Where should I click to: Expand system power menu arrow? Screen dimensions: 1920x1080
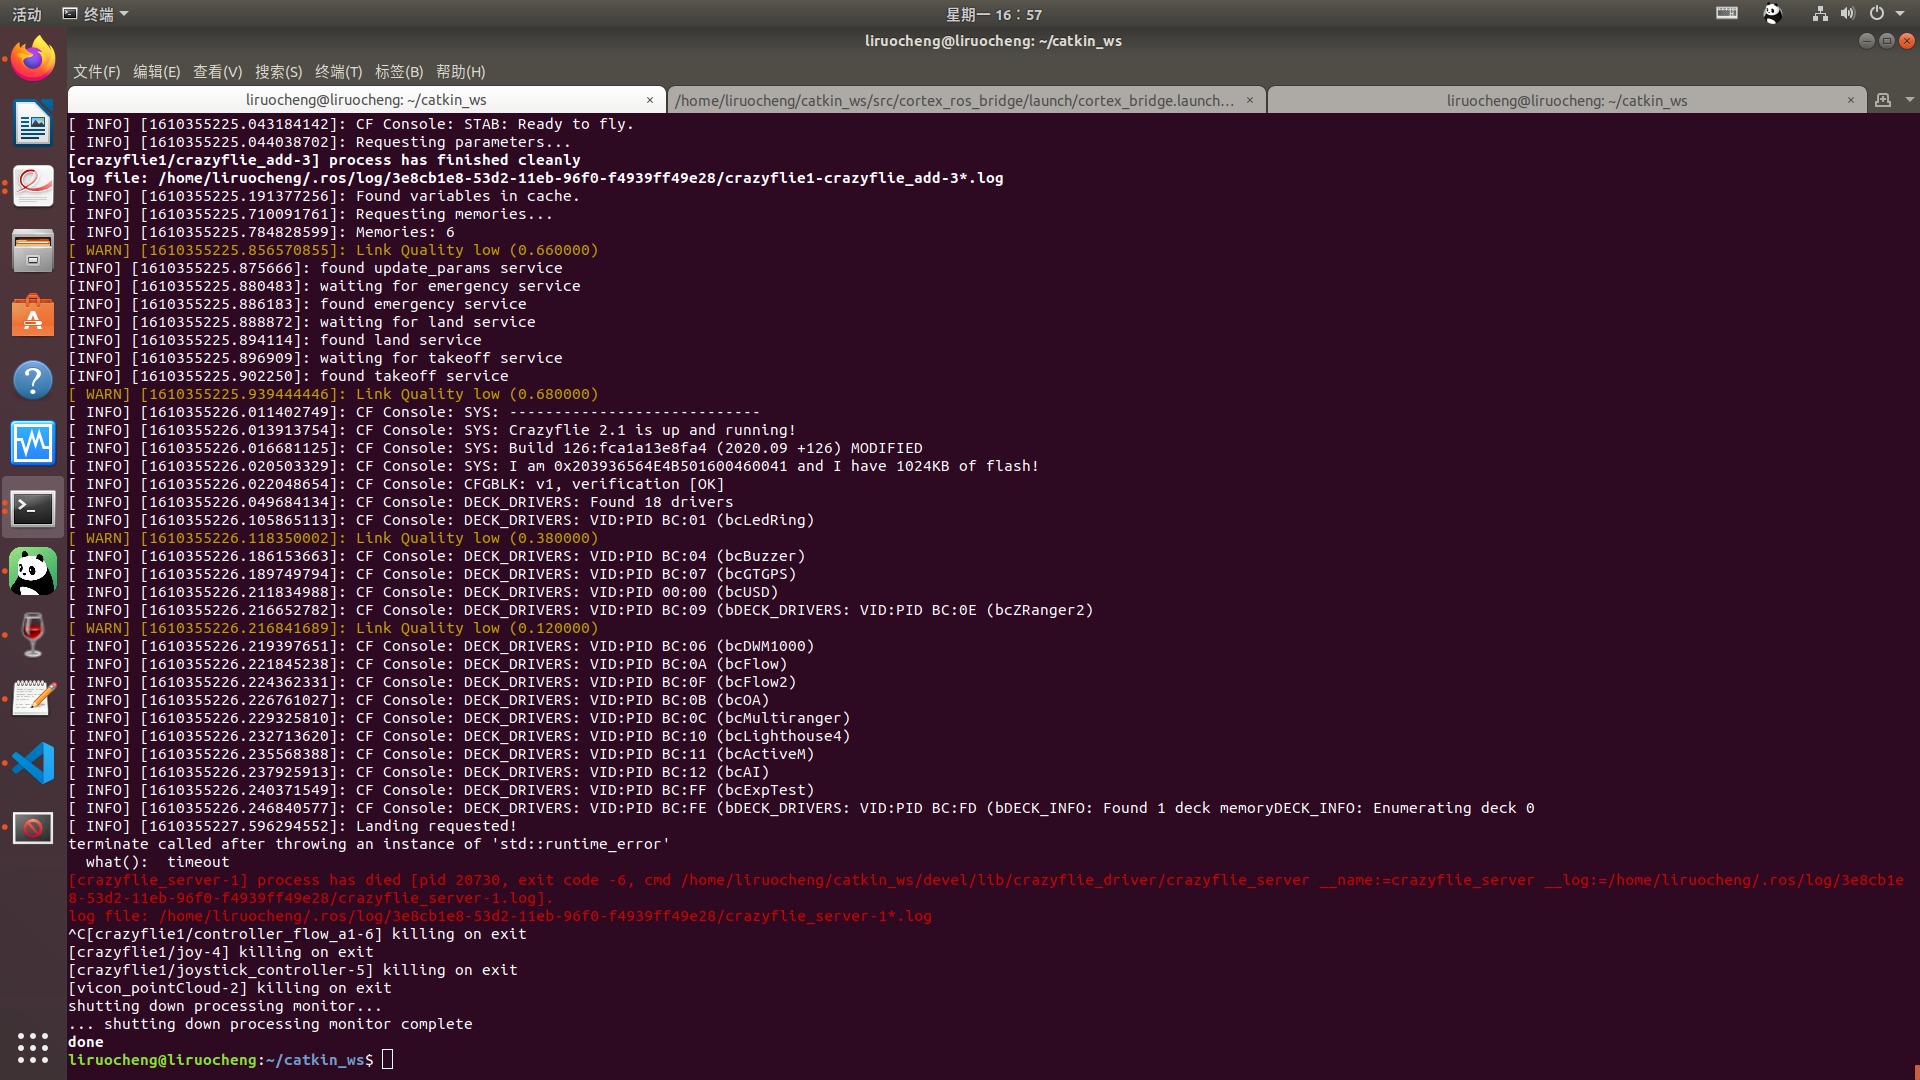(1900, 14)
